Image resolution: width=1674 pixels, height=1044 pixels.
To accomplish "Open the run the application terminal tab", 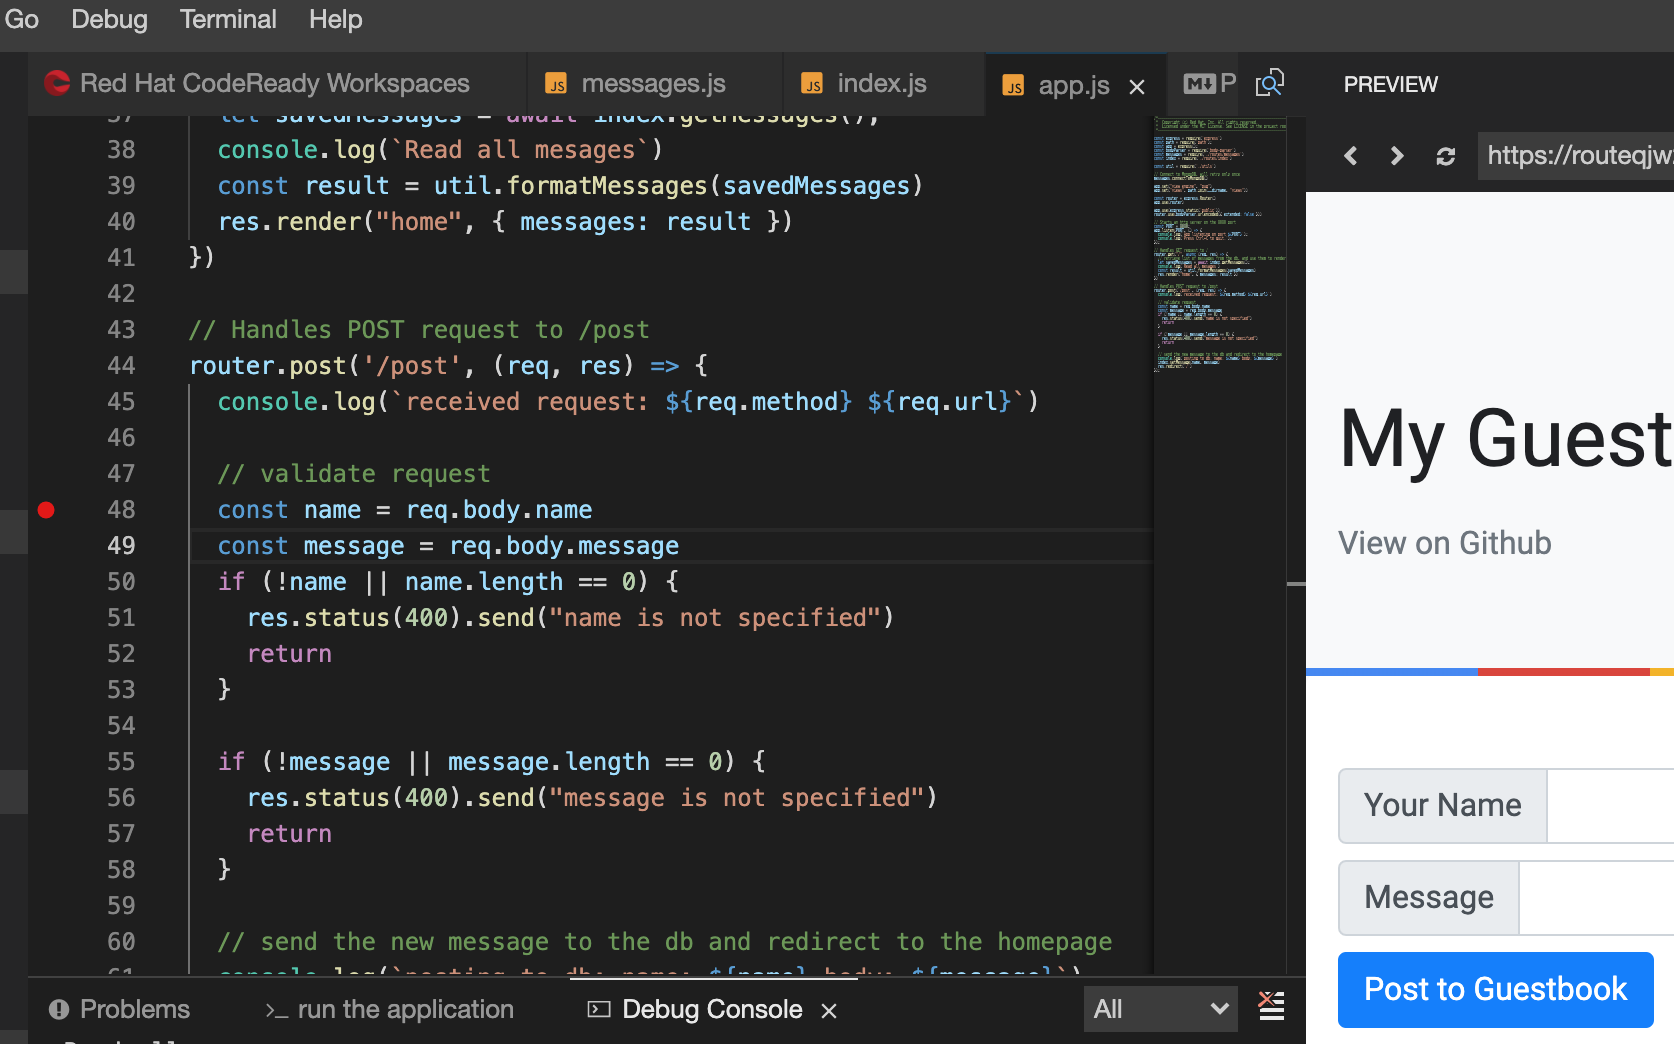I will click(x=390, y=1009).
